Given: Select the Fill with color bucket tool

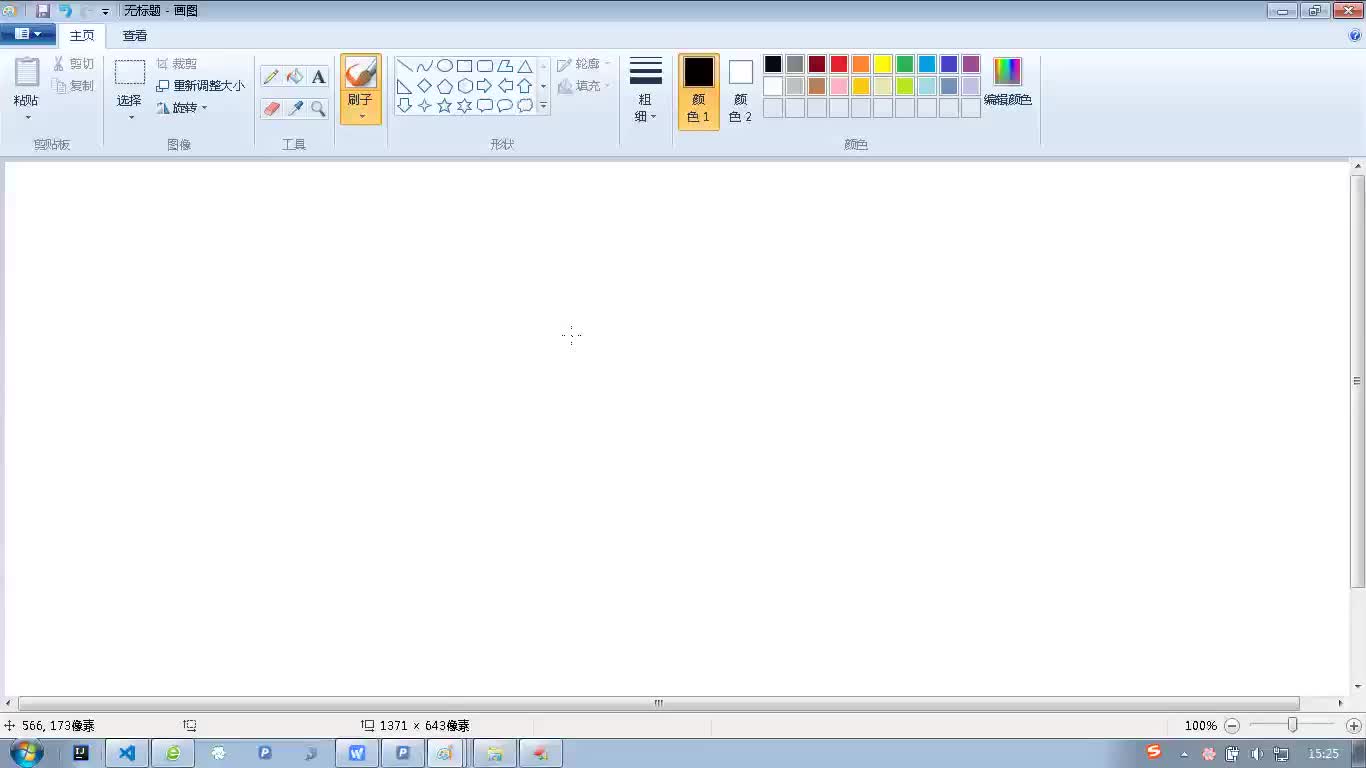Looking at the screenshot, I should click(x=295, y=77).
